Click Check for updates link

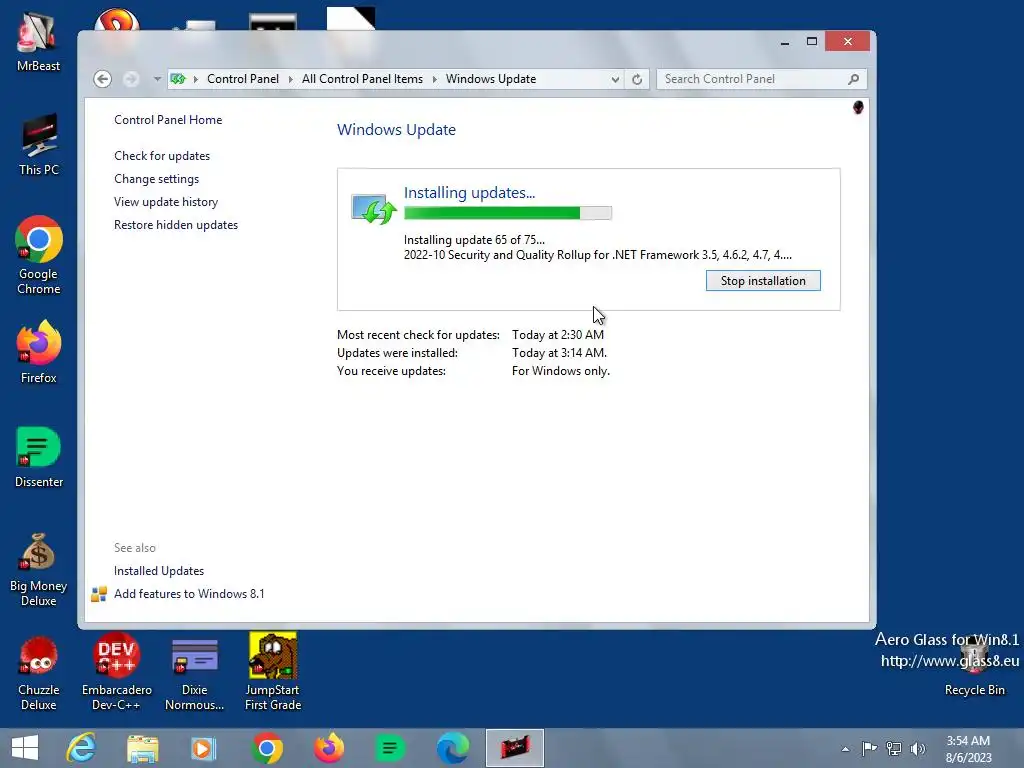162,155
